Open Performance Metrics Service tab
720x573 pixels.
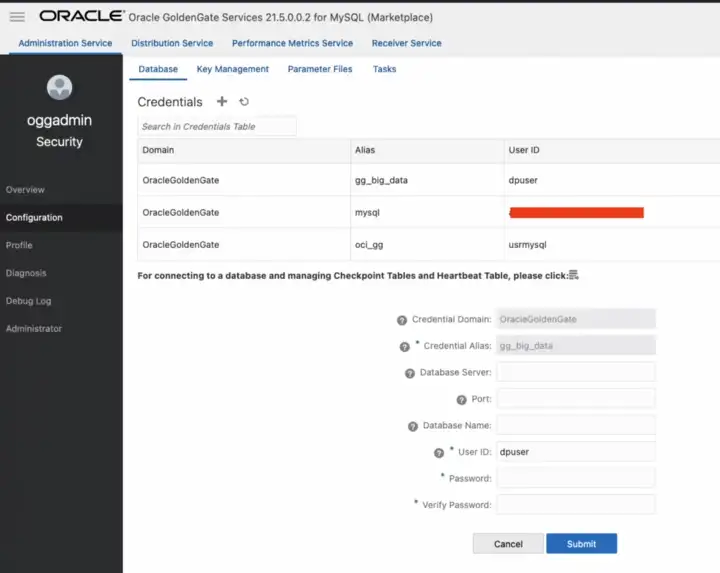coord(292,43)
